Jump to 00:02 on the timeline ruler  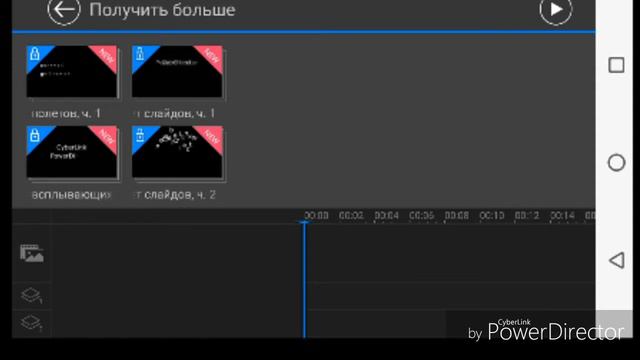[x=351, y=215]
